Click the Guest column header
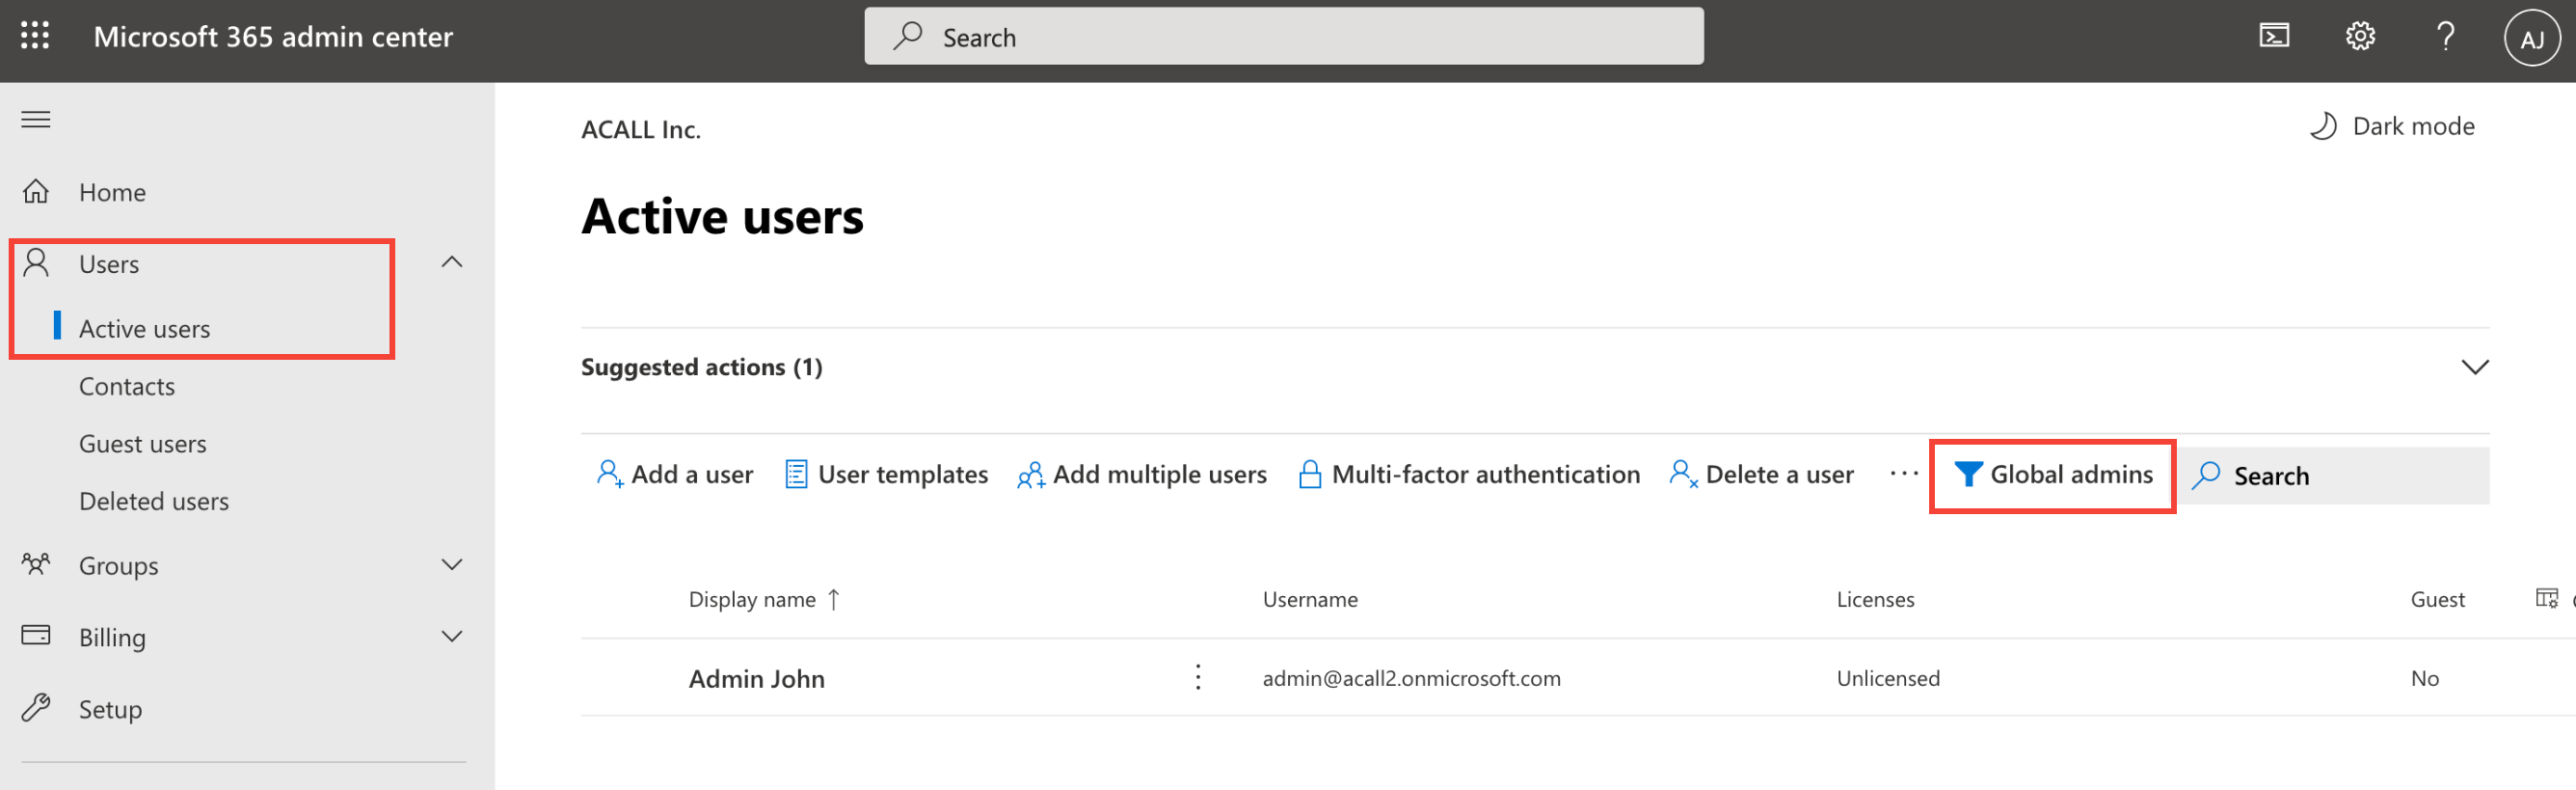The width and height of the screenshot is (2576, 790). tap(2437, 599)
